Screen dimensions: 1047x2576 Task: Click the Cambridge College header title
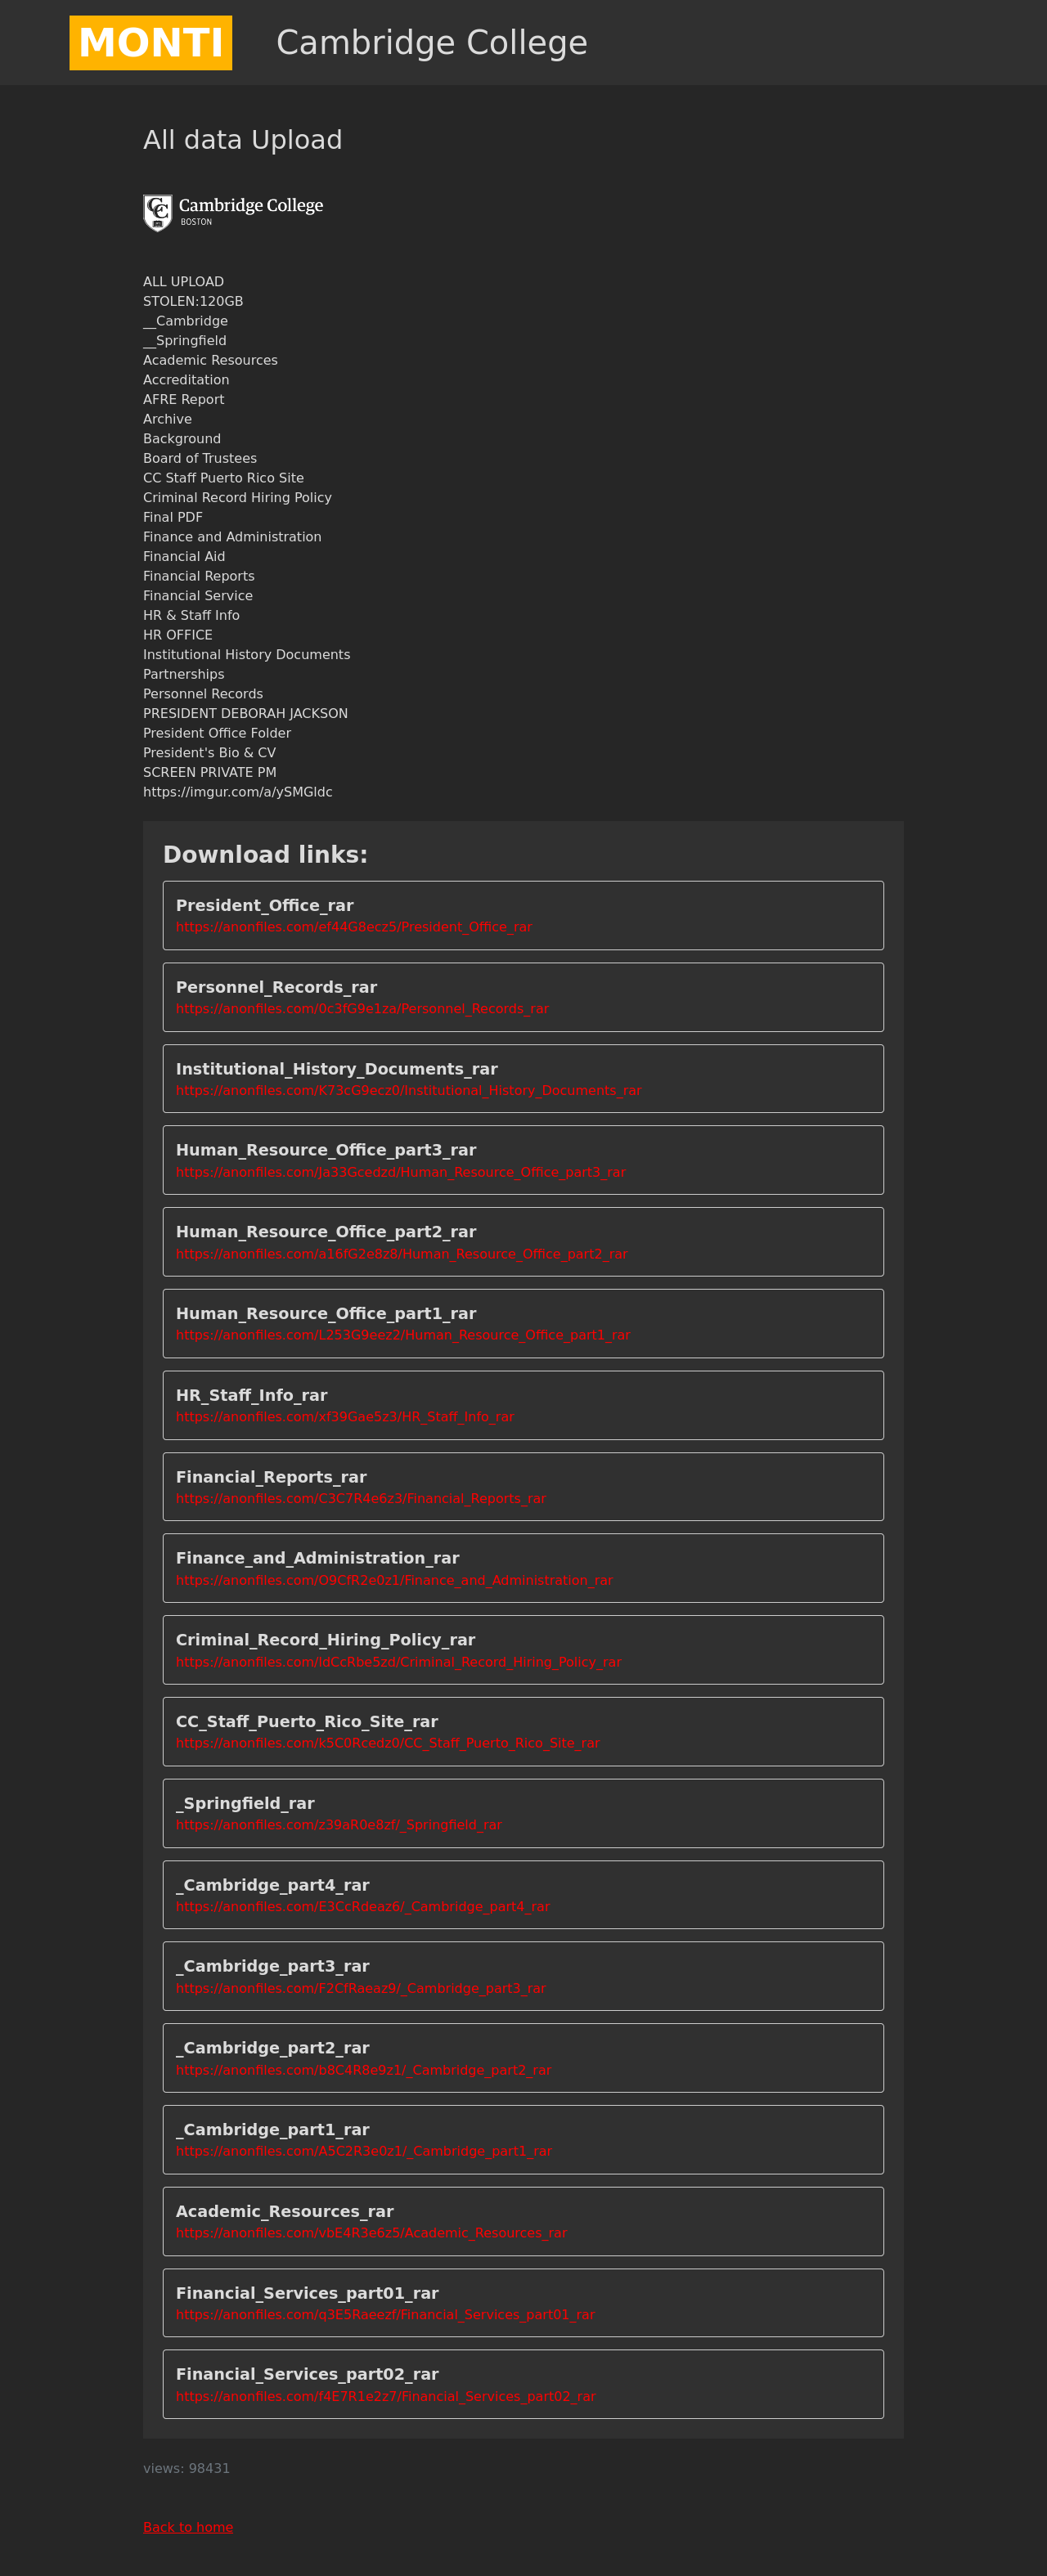click(432, 43)
